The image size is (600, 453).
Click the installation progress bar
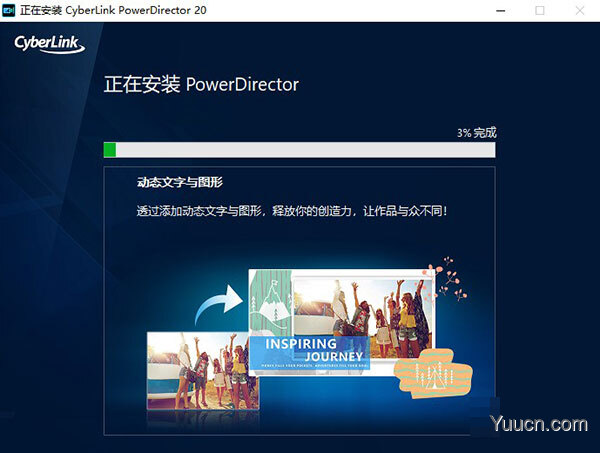[299, 150]
